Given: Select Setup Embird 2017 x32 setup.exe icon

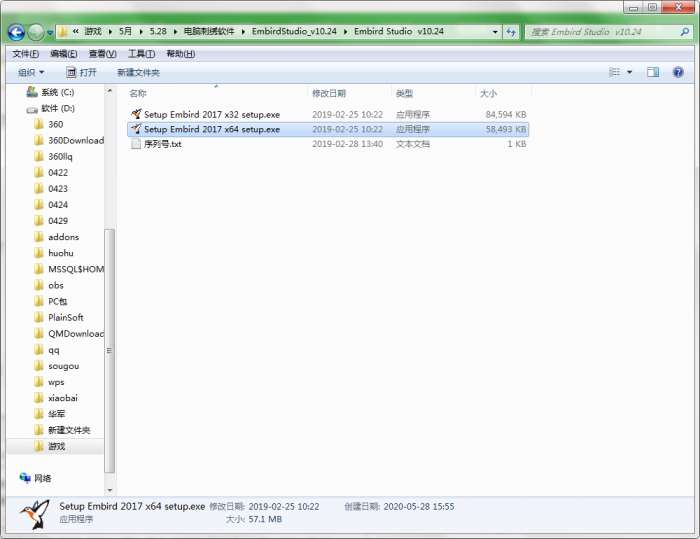Looking at the screenshot, I should pyautogui.click(x=136, y=114).
